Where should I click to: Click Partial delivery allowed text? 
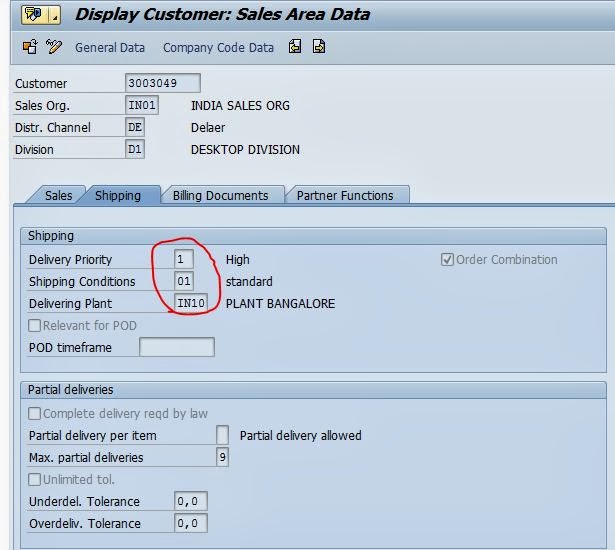point(301,435)
